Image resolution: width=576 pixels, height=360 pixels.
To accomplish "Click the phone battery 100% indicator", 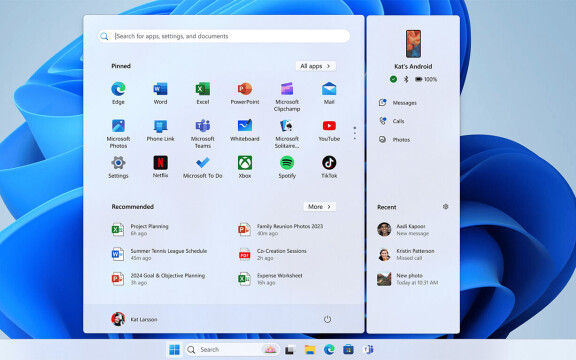I will (426, 79).
